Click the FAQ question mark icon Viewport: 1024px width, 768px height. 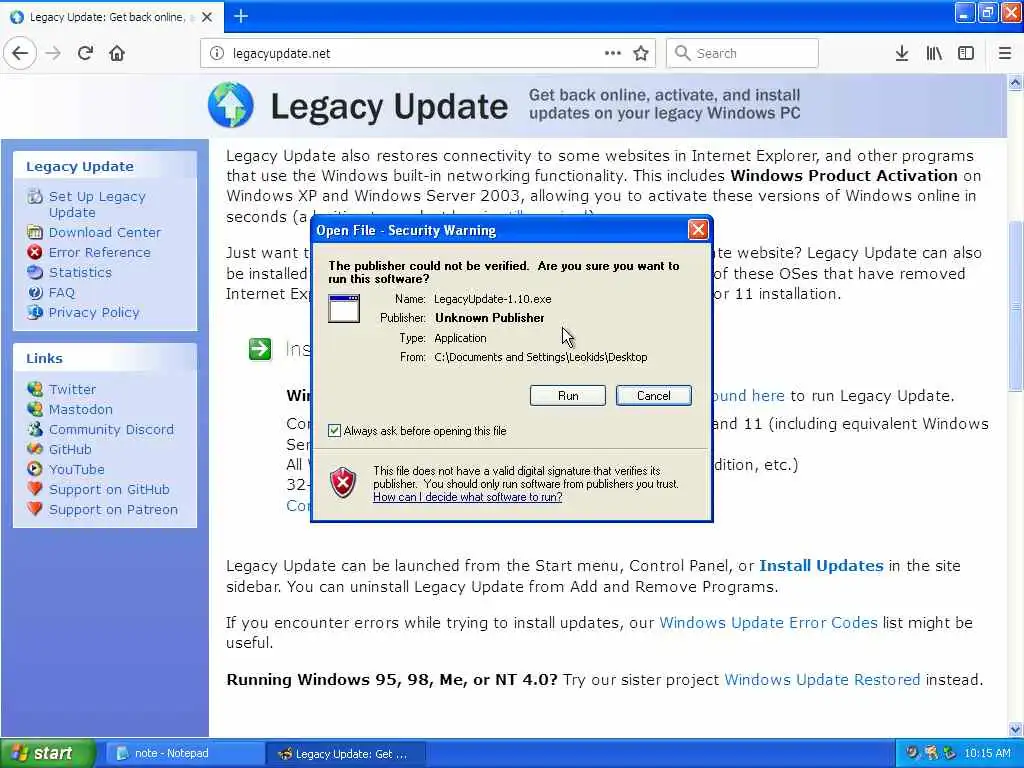tap(35, 293)
